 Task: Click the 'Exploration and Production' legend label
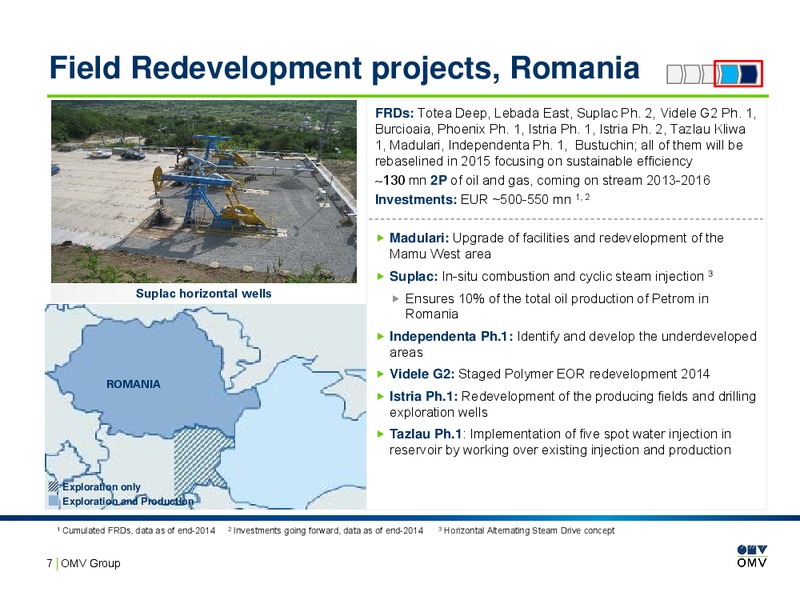coord(128,501)
